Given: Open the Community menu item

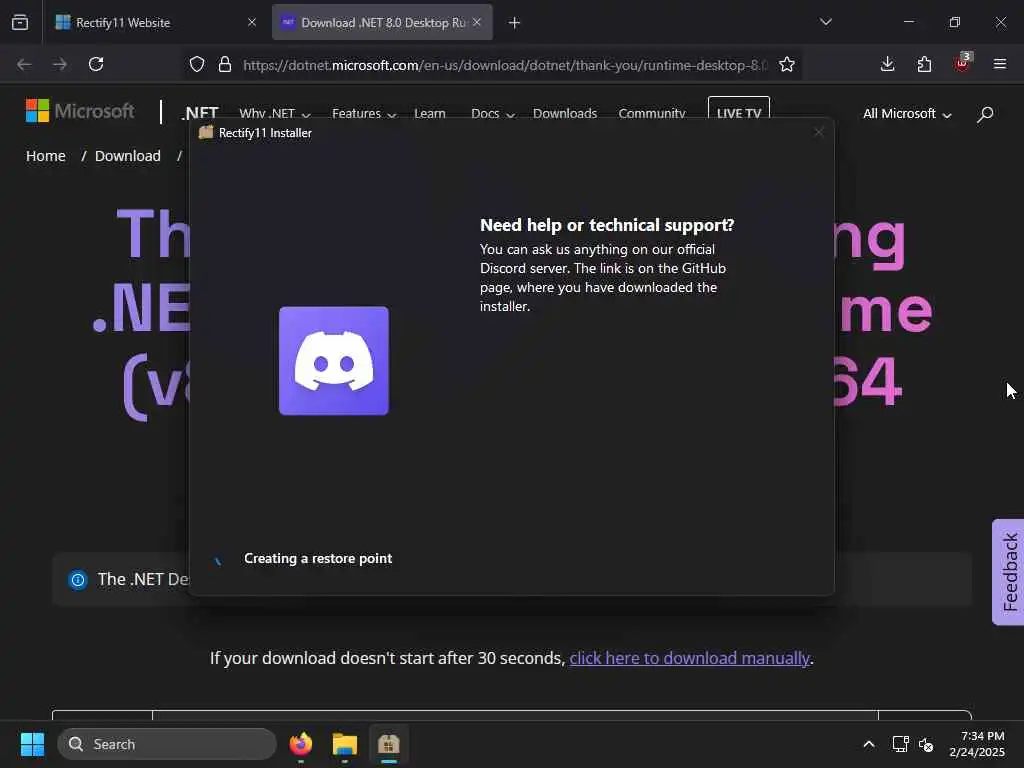Looking at the screenshot, I should tap(652, 114).
